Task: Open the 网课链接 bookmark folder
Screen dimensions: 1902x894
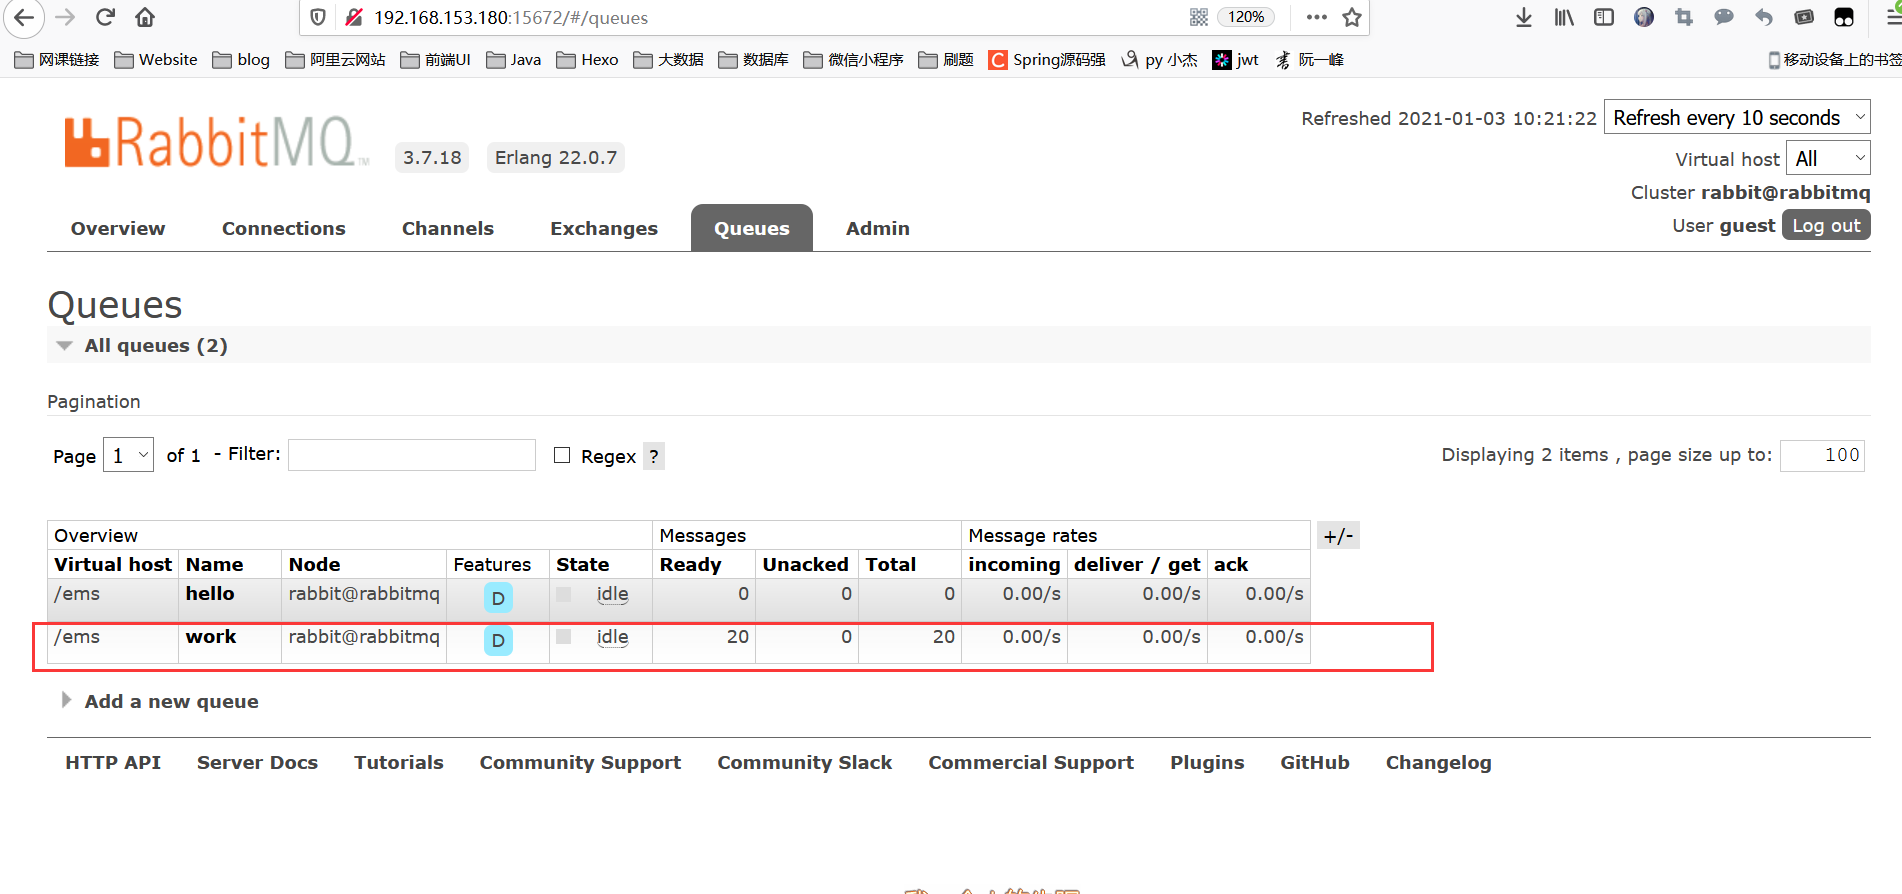Action: [x=57, y=60]
